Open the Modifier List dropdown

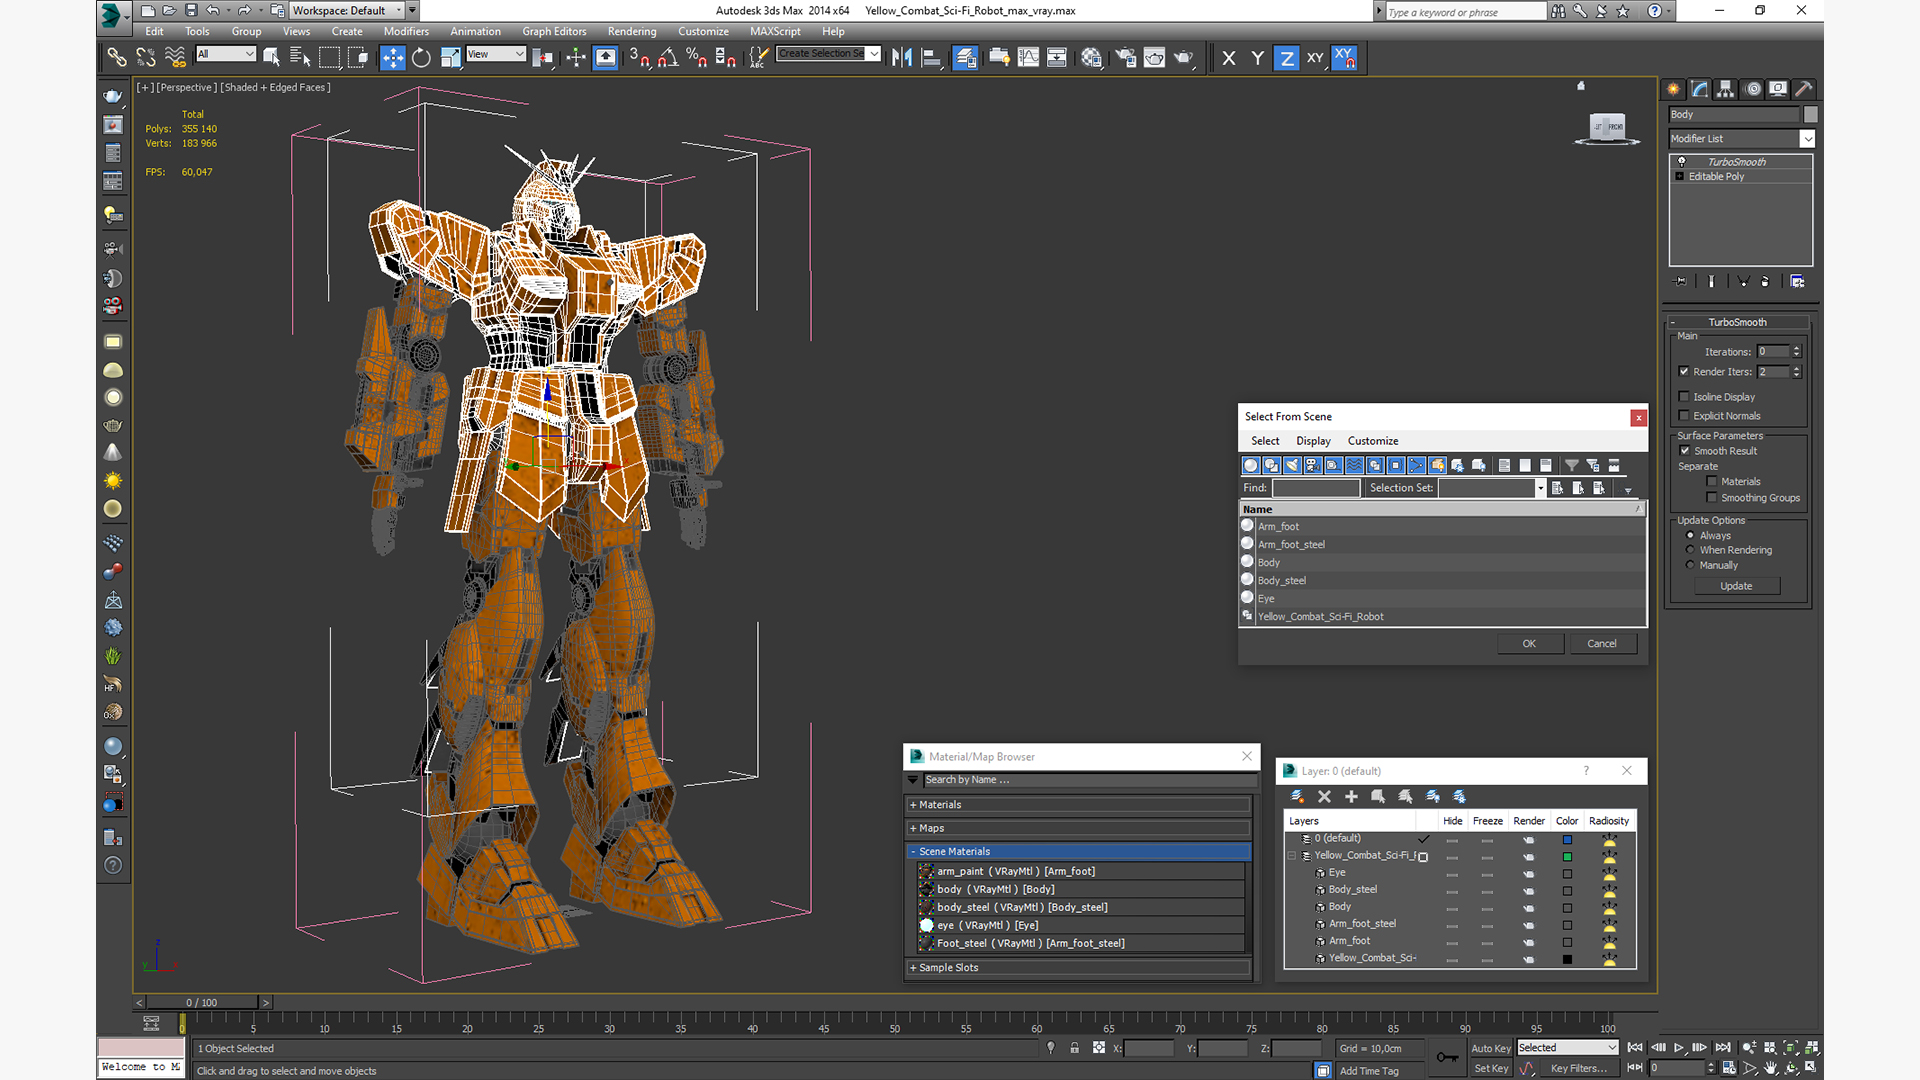click(1741, 139)
